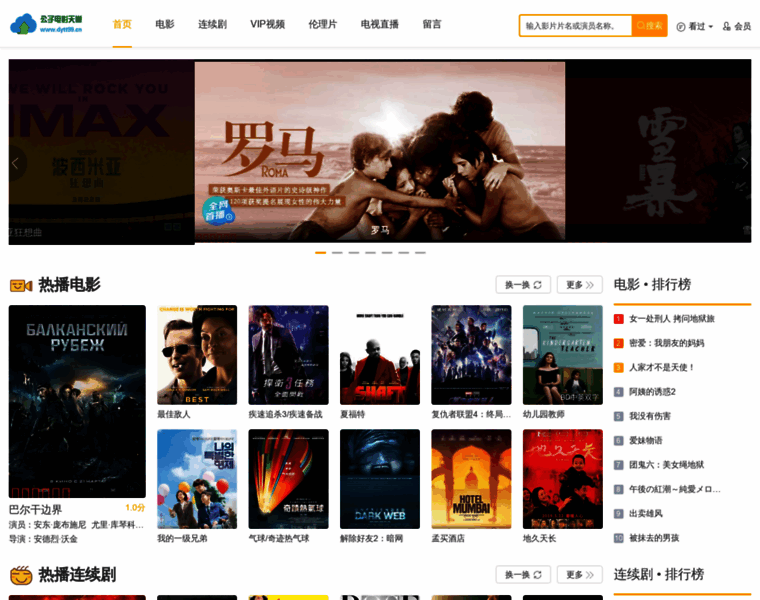This screenshot has height=600, width=760.
Task: Open ranking item 午後の紅潮
Action: point(675,489)
